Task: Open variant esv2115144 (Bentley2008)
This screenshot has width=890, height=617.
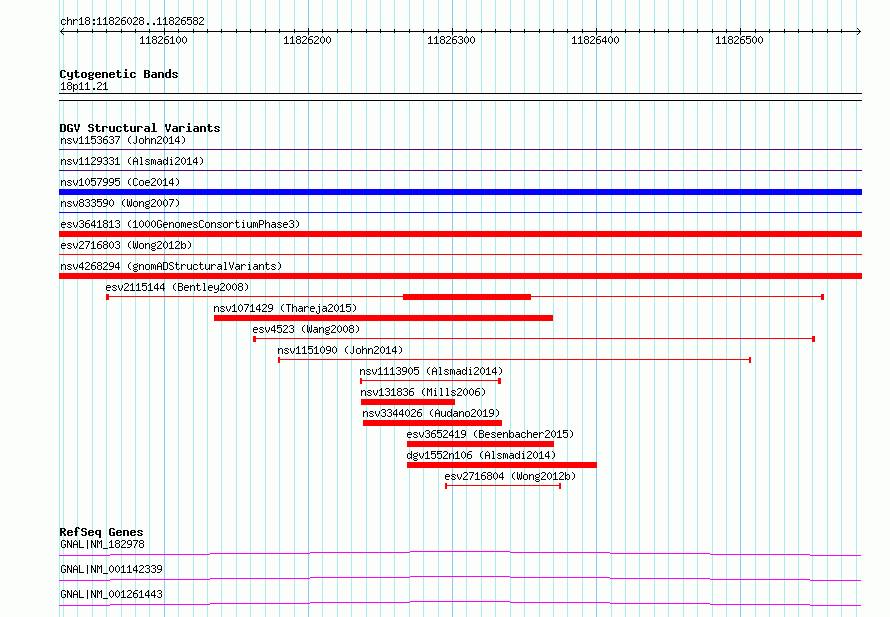Action: [x=177, y=287]
